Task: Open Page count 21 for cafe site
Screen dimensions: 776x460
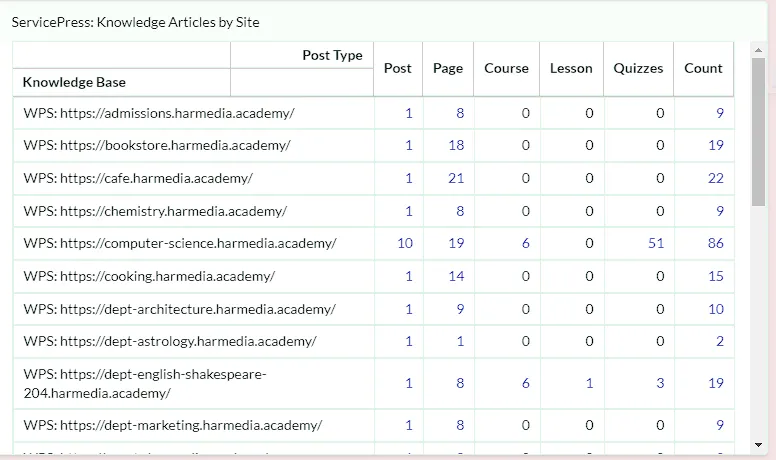Action: pos(456,178)
